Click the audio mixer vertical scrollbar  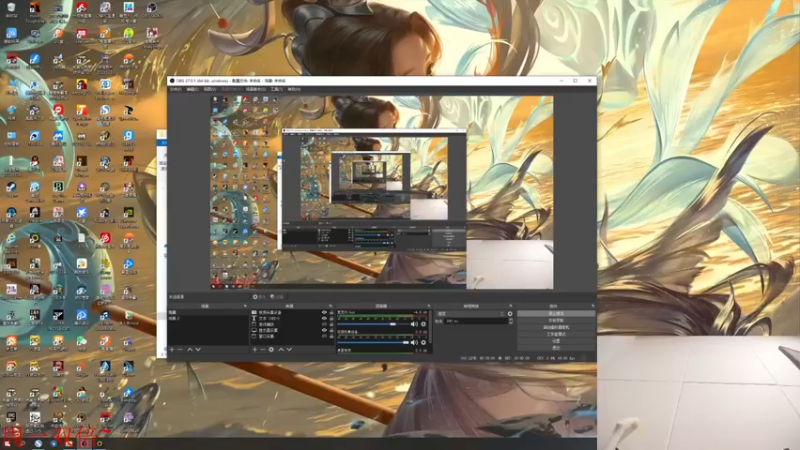coord(431,327)
